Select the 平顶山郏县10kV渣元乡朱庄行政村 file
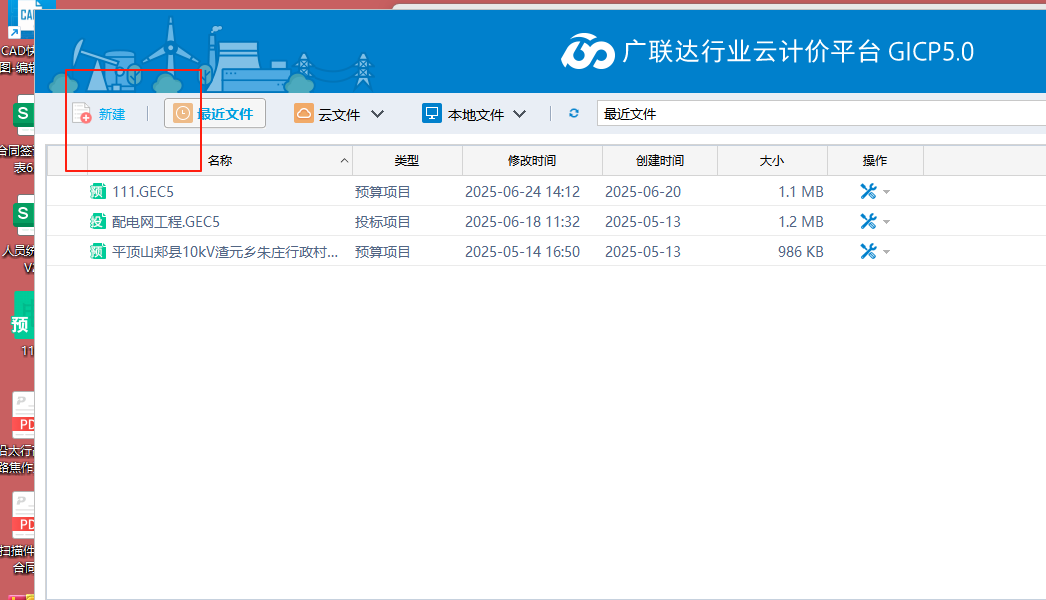1046x600 pixels. (x=225, y=252)
